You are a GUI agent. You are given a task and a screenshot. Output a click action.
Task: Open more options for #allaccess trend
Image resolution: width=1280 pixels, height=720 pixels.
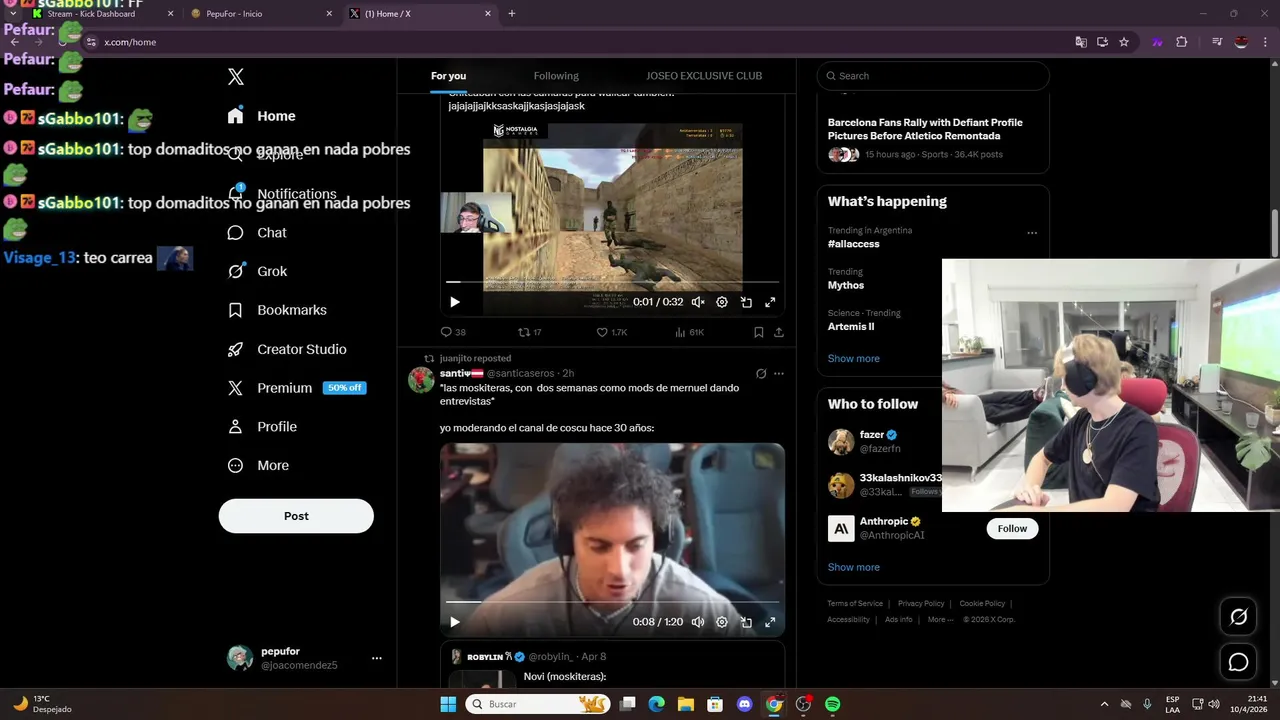pos(1032,233)
